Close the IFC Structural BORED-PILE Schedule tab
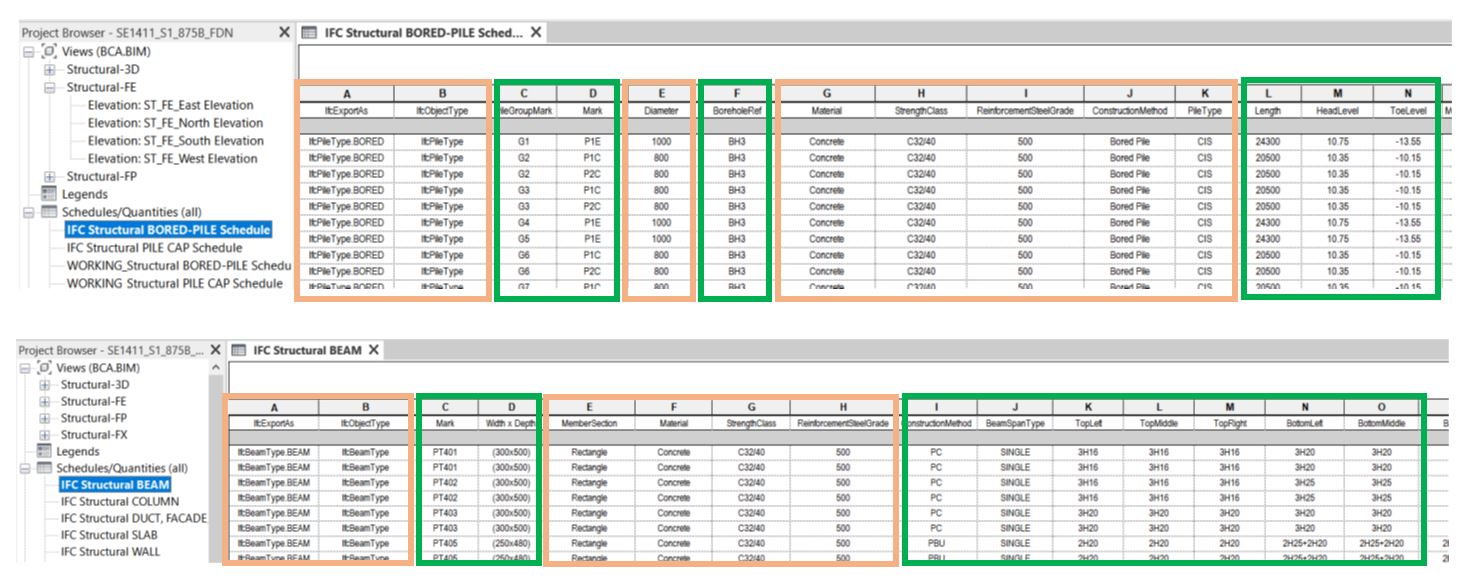Viewport: 1479px width, 583px height. (536, 32)
